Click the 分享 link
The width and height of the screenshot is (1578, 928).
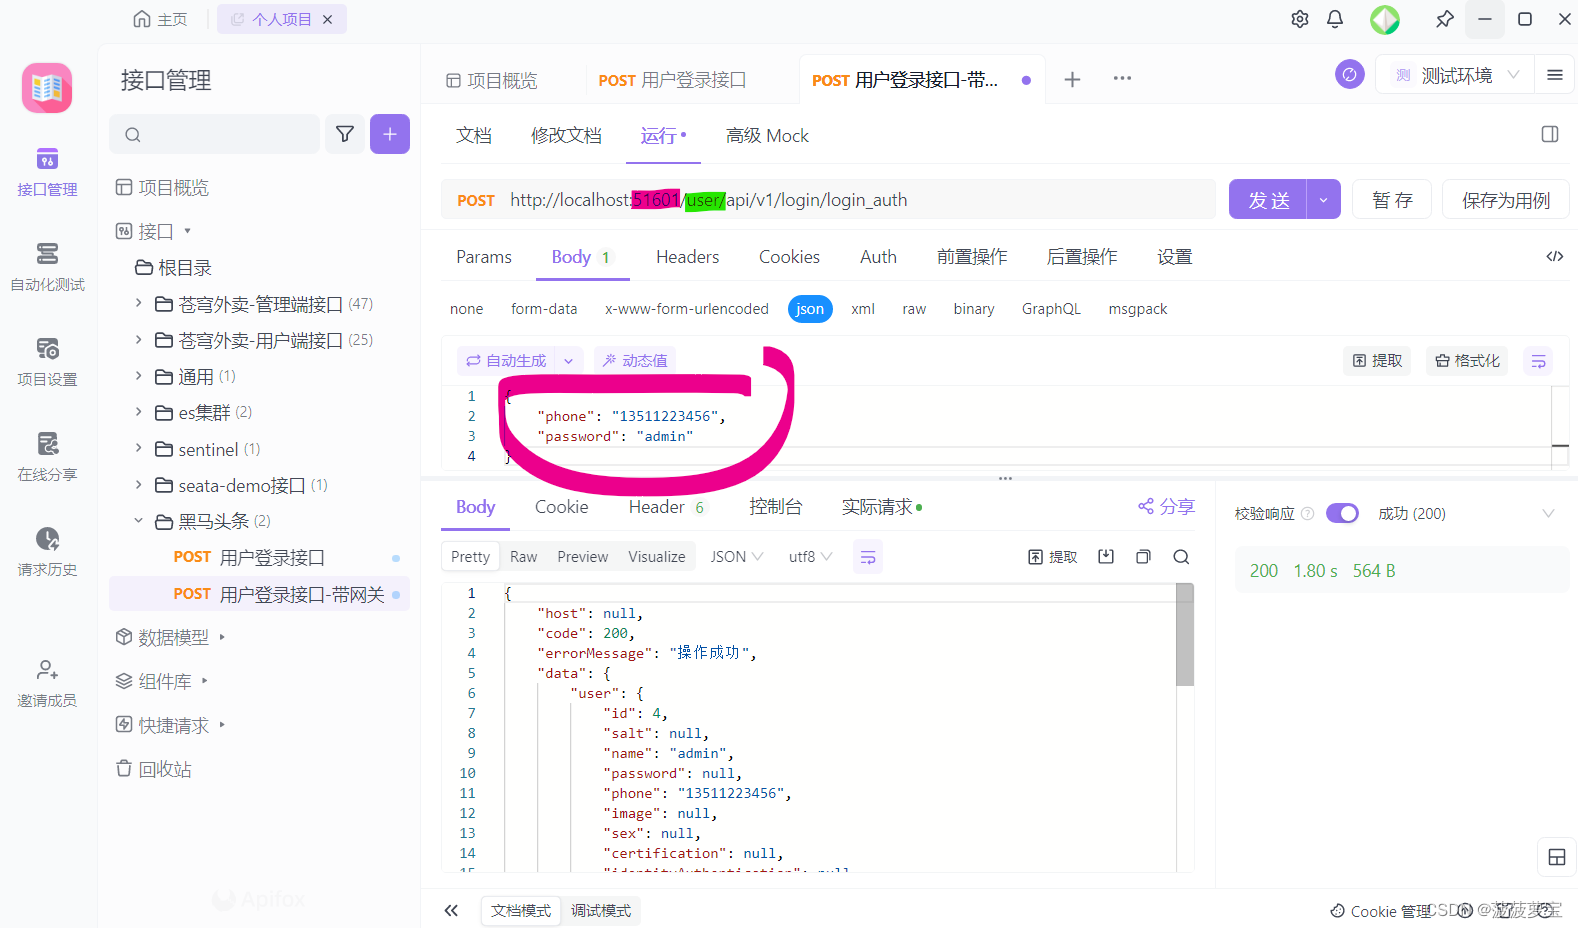1166,507
